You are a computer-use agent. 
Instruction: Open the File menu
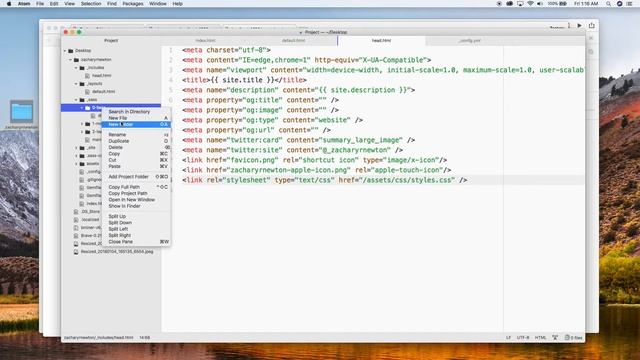pyautogui.click(x=40, y=4)
